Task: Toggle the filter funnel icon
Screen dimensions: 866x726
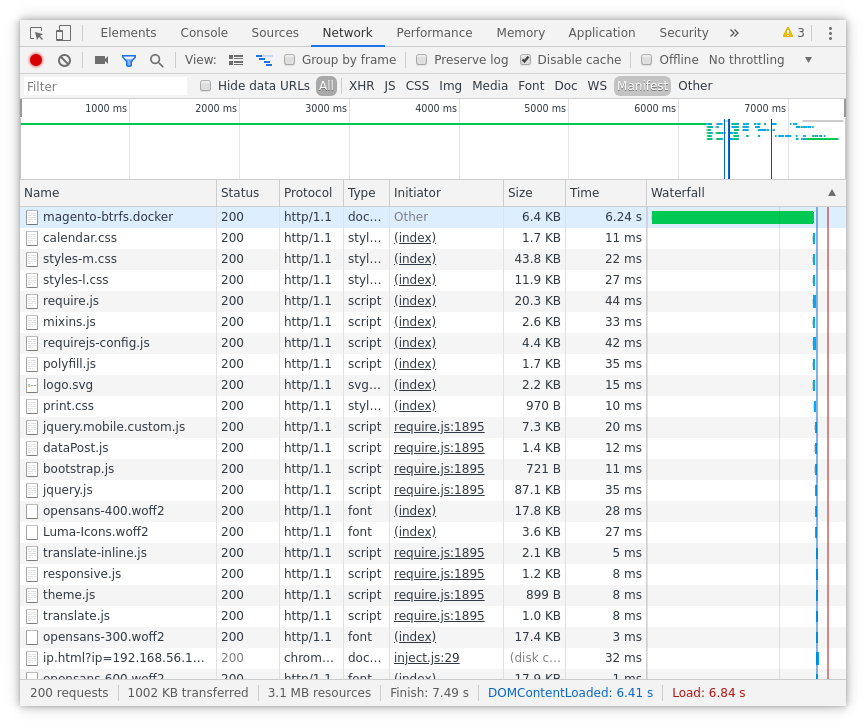Action: [x=129, y=60]
